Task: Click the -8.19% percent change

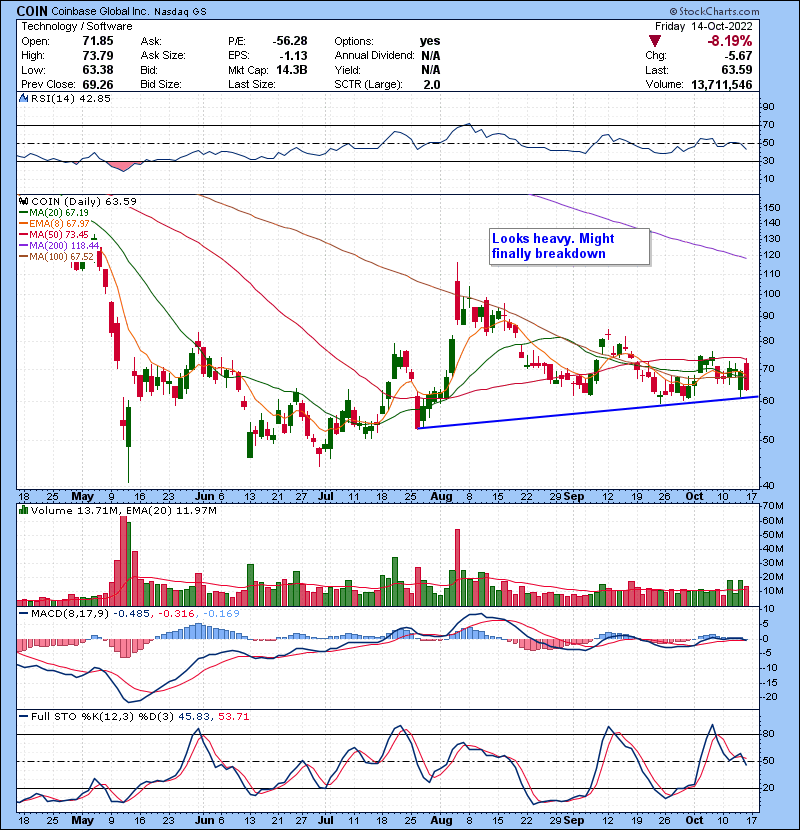Action: point(730,41)
